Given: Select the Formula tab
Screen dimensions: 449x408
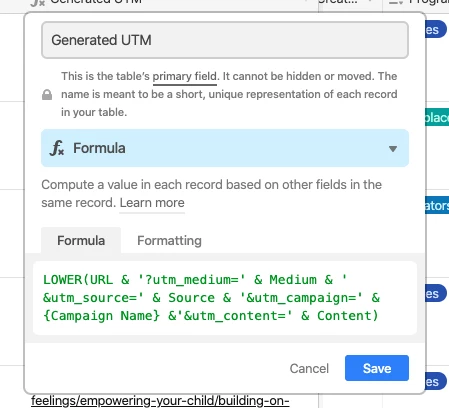Looking at the screenshot, I should [x=81, y=241].
